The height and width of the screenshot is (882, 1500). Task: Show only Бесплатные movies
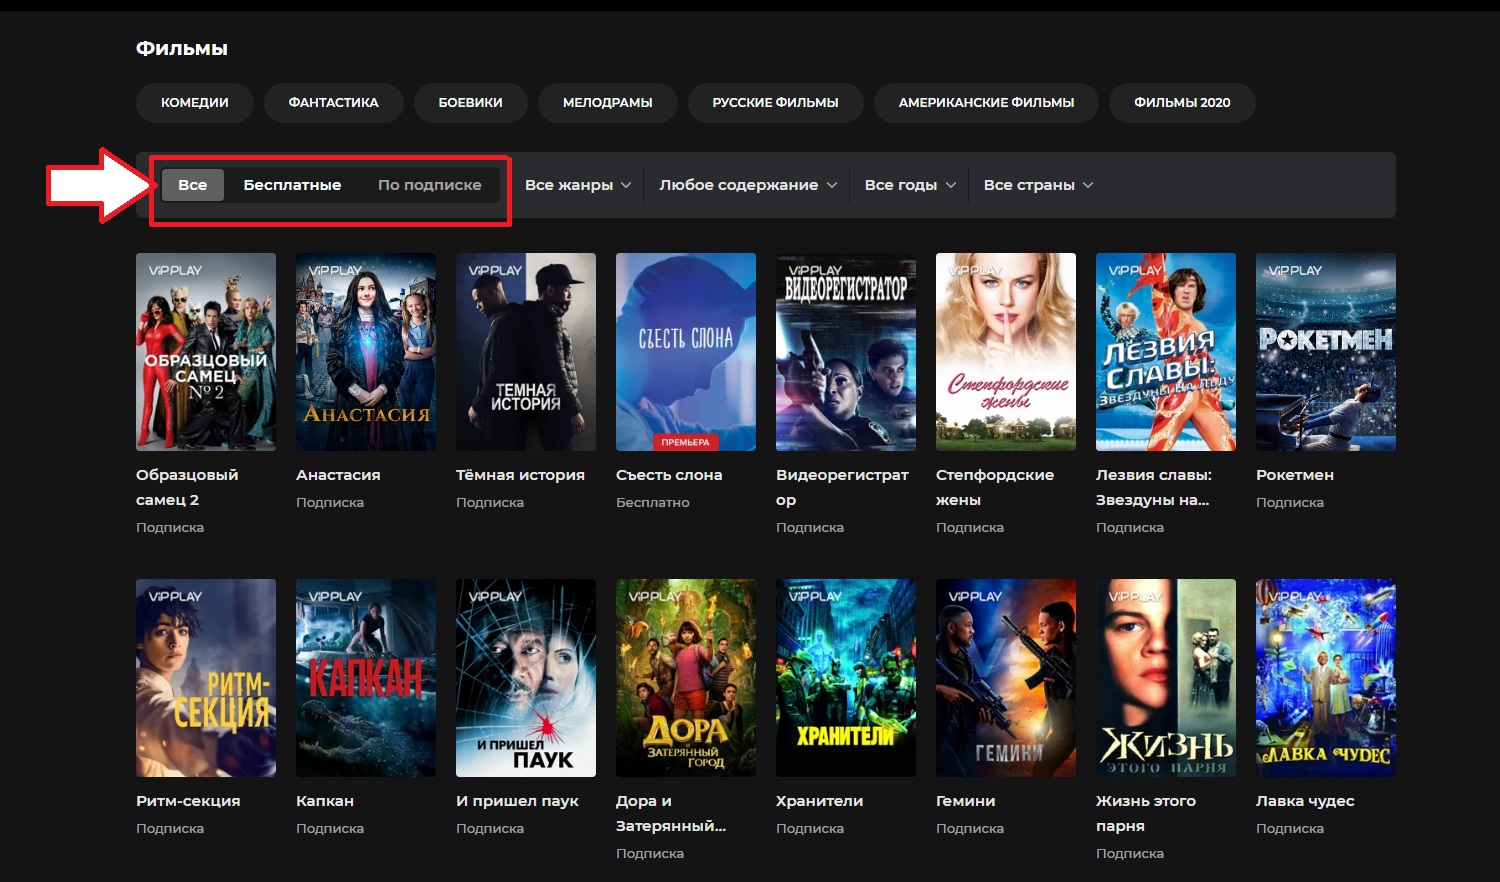click(292, 185)
